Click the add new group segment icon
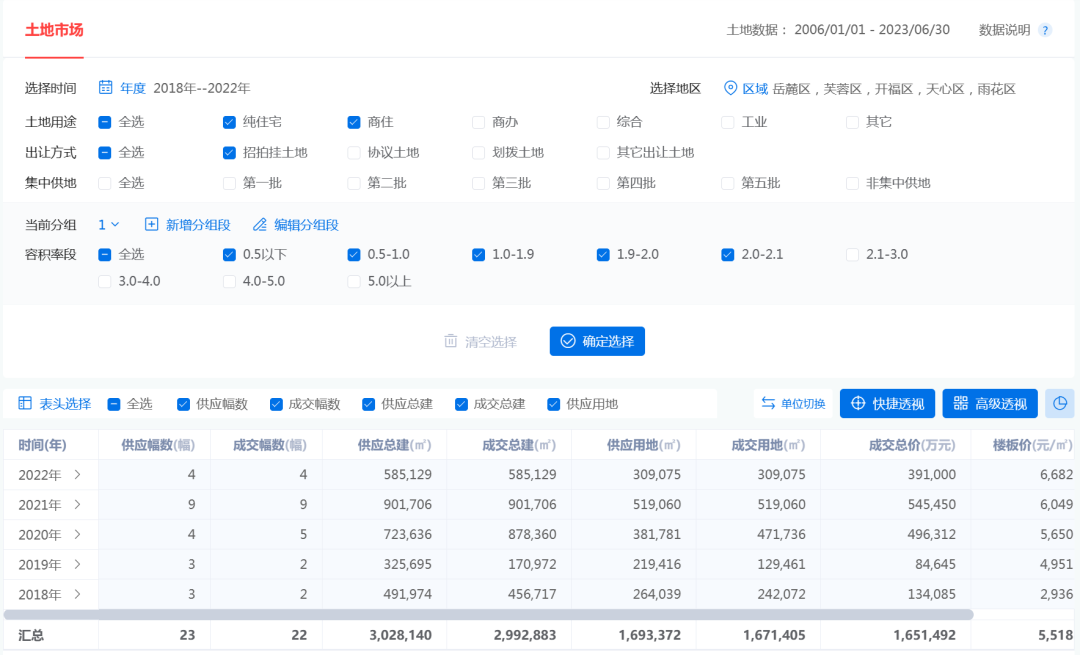Viewport: 1080px width, 655px height. click(x=152, y=225)
